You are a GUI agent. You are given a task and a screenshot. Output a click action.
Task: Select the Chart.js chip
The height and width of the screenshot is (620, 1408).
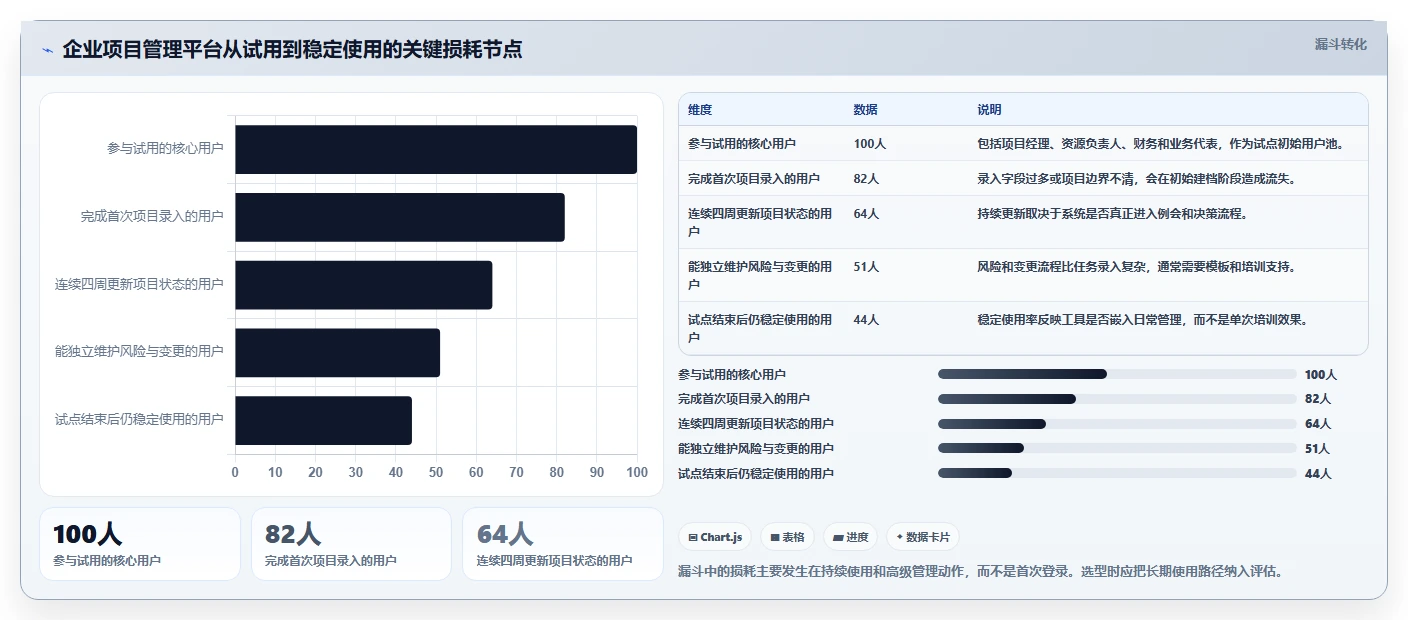[x=715, y=537]
